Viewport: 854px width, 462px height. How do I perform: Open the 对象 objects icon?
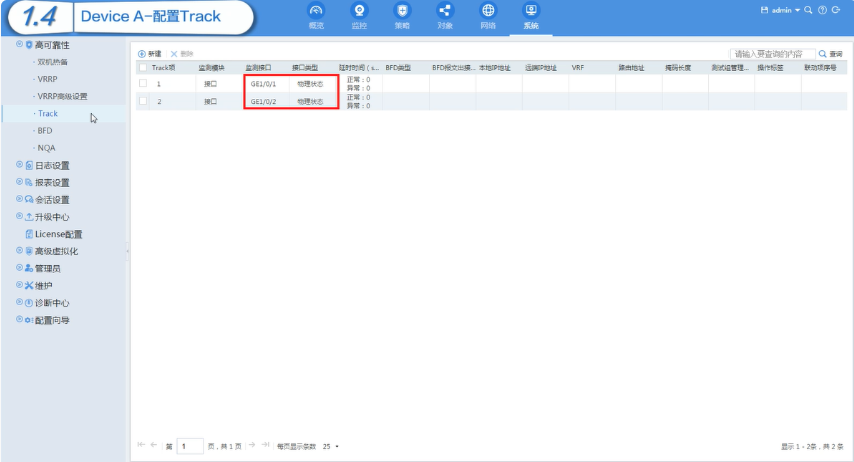pos(445,11)
